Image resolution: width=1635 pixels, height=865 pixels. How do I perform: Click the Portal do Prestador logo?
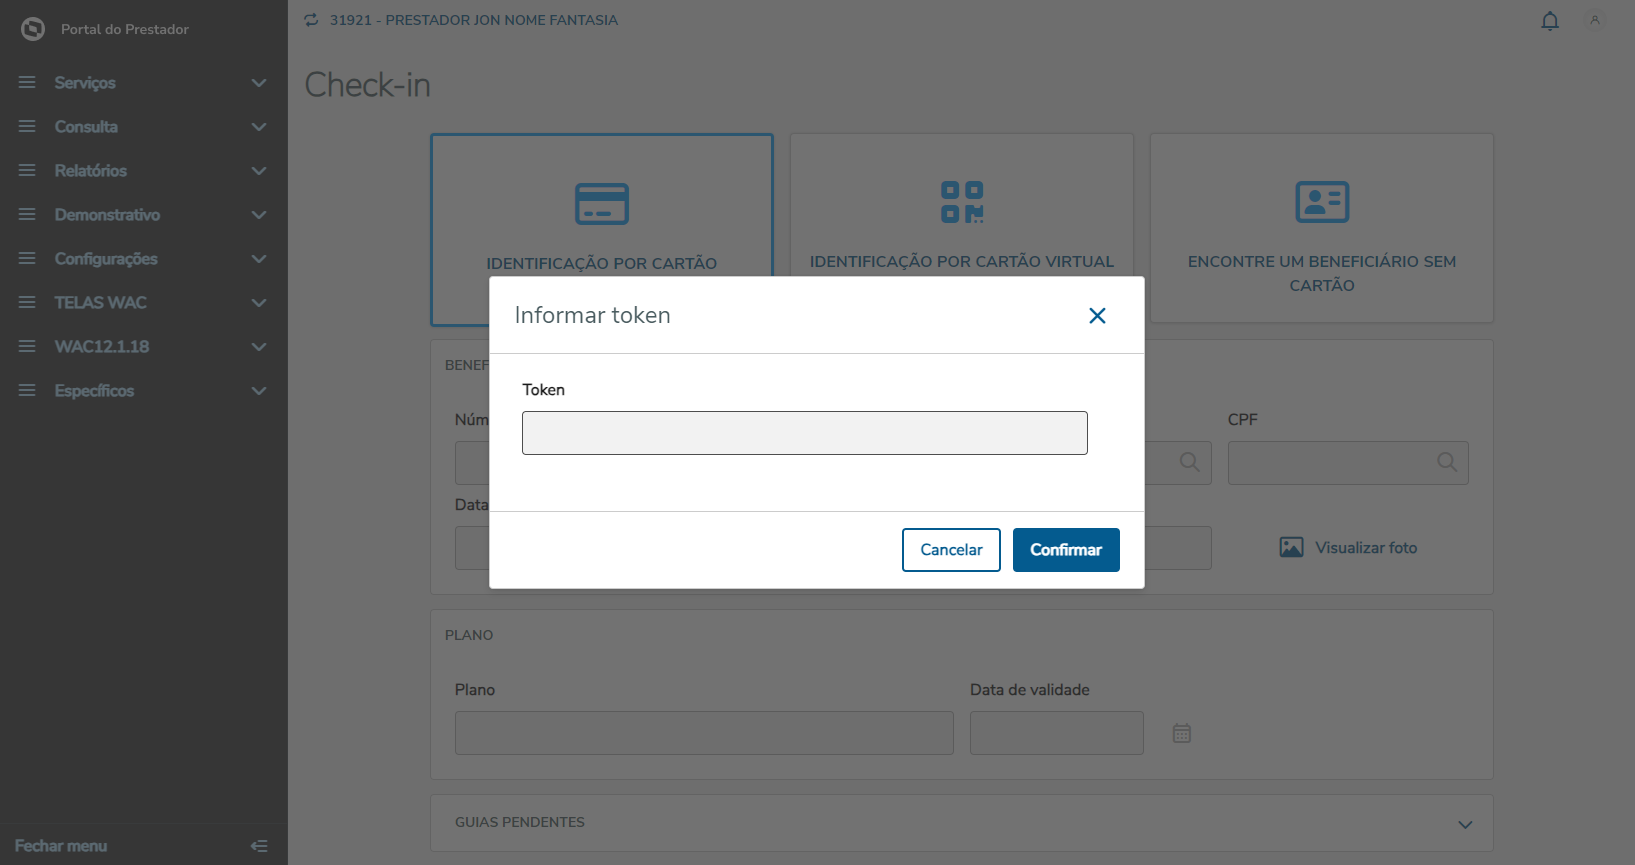(33, 29)
